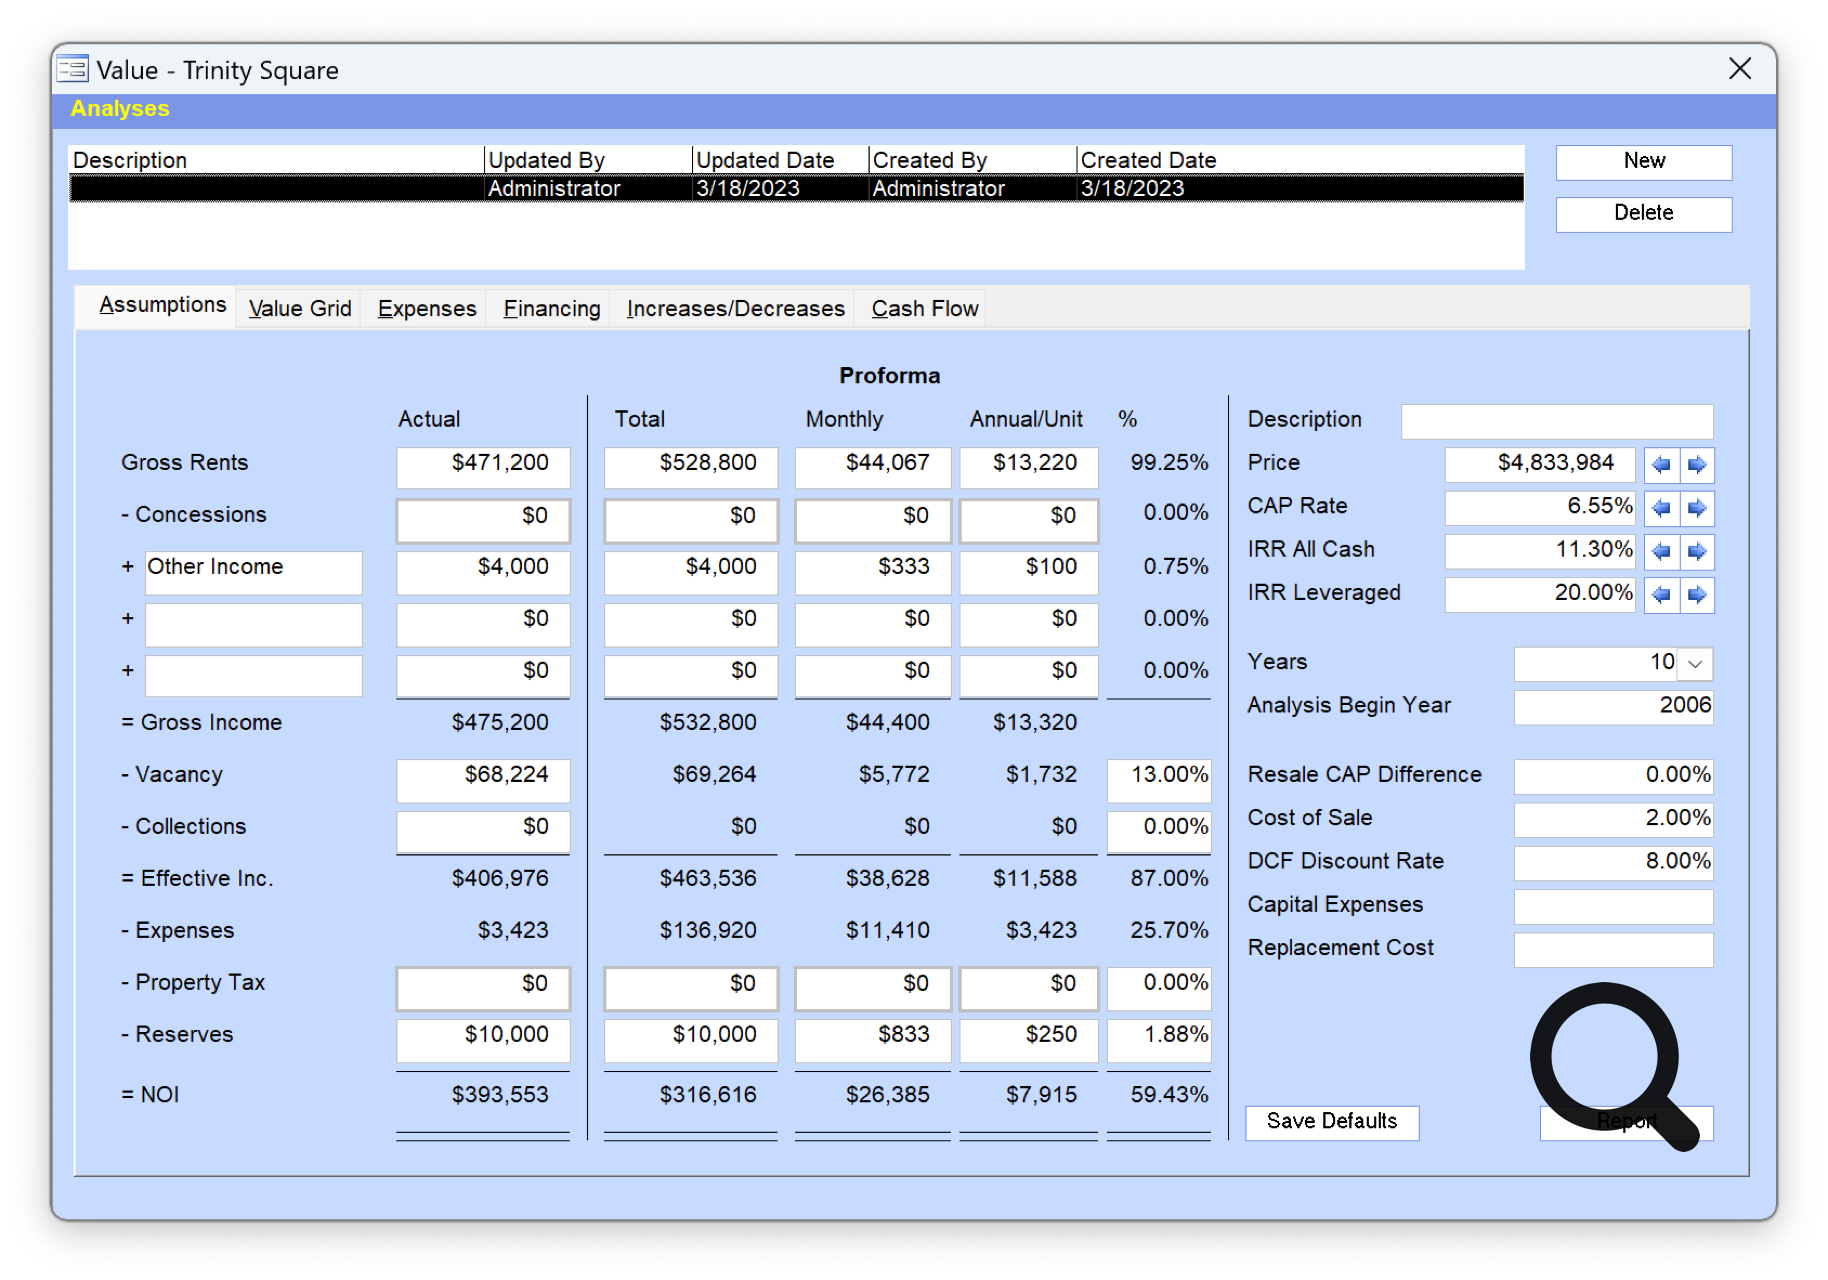Screen dimensions: 1828x1280
Task: Click the Proforma Total Gross Rents field $528,800
Action: pyautogui.click(x=691, y=467)
